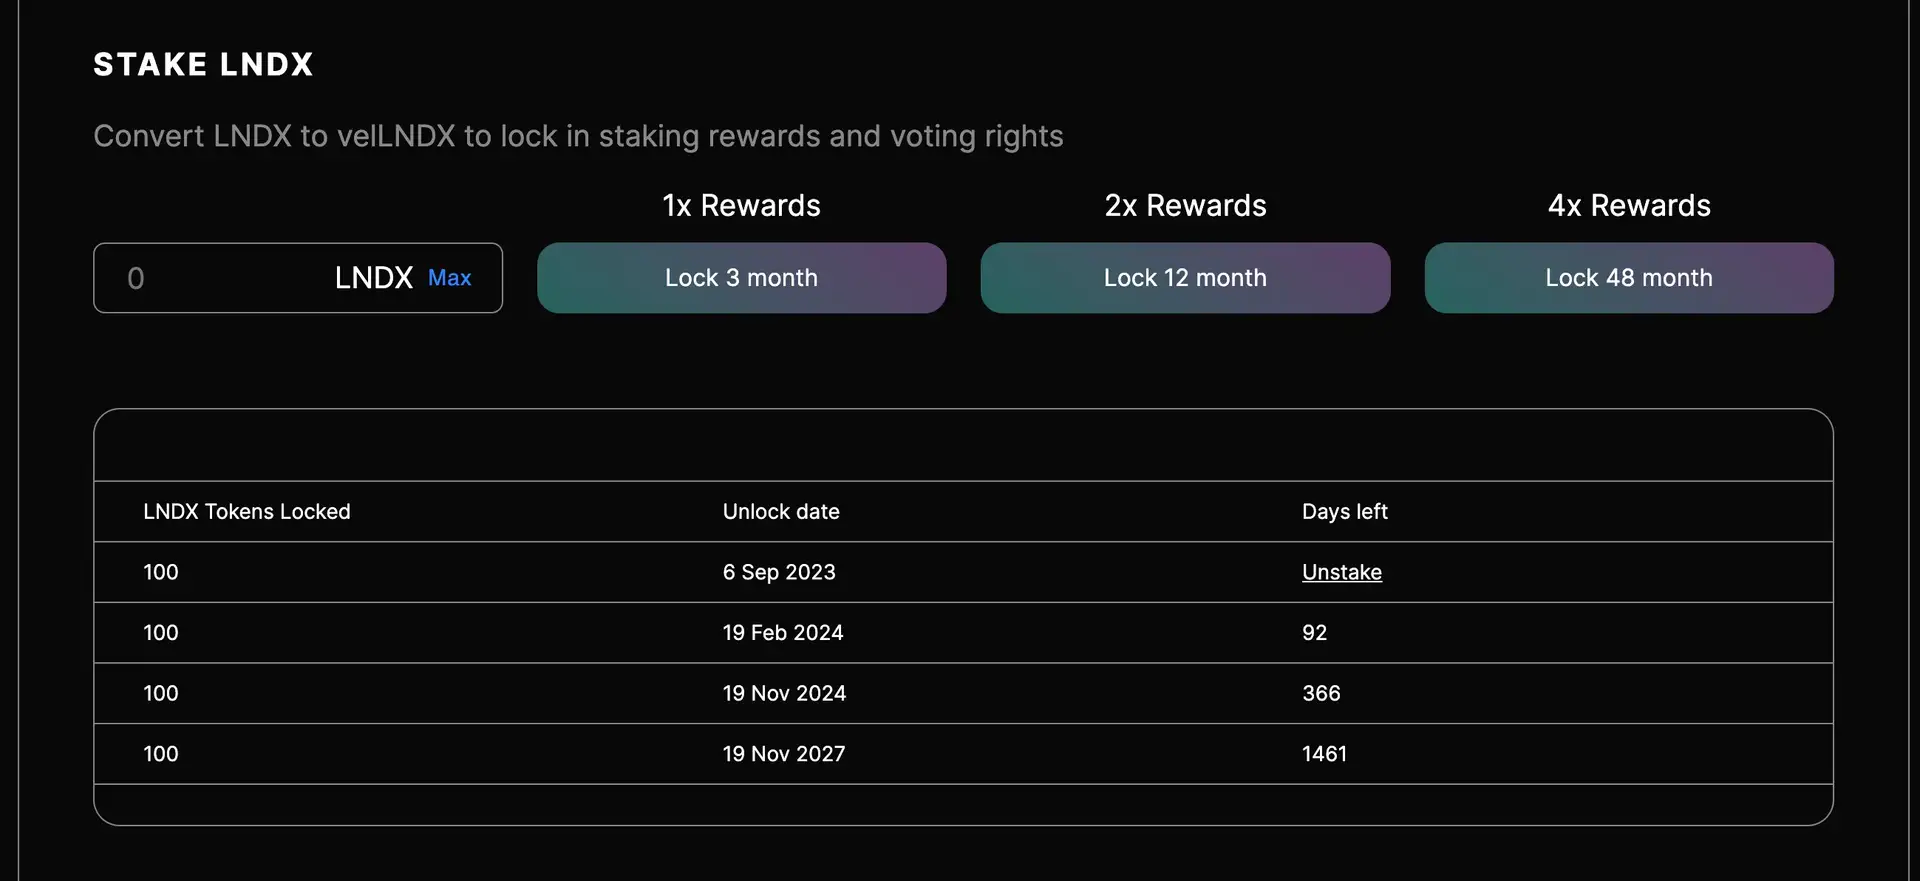Click the 1461 days left value

tap(1324, 754)
